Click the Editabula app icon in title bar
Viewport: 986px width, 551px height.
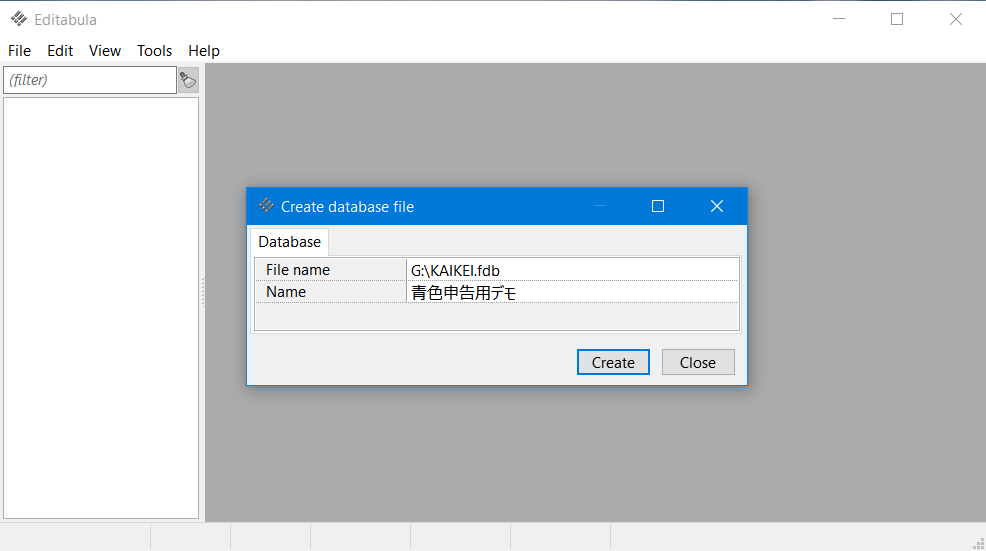19,19
